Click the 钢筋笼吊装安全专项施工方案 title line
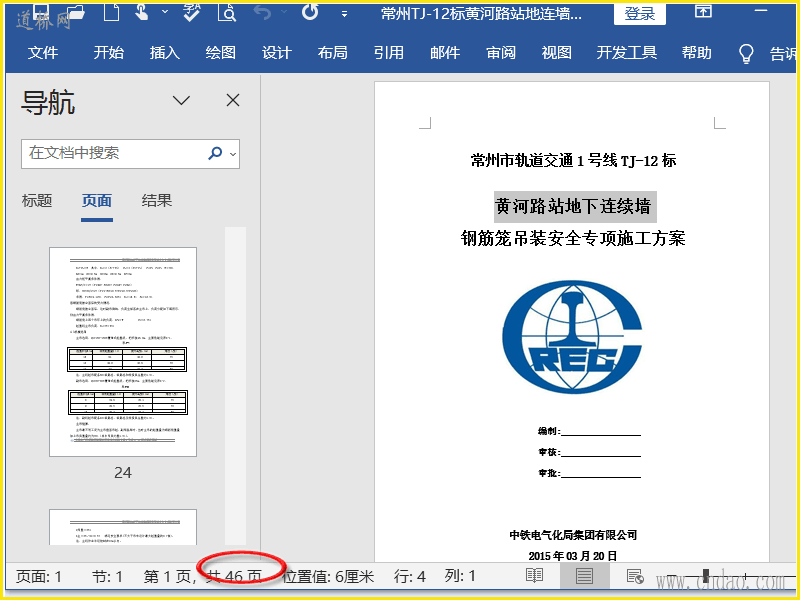This screenshot has height=600, width=800. 573,238
